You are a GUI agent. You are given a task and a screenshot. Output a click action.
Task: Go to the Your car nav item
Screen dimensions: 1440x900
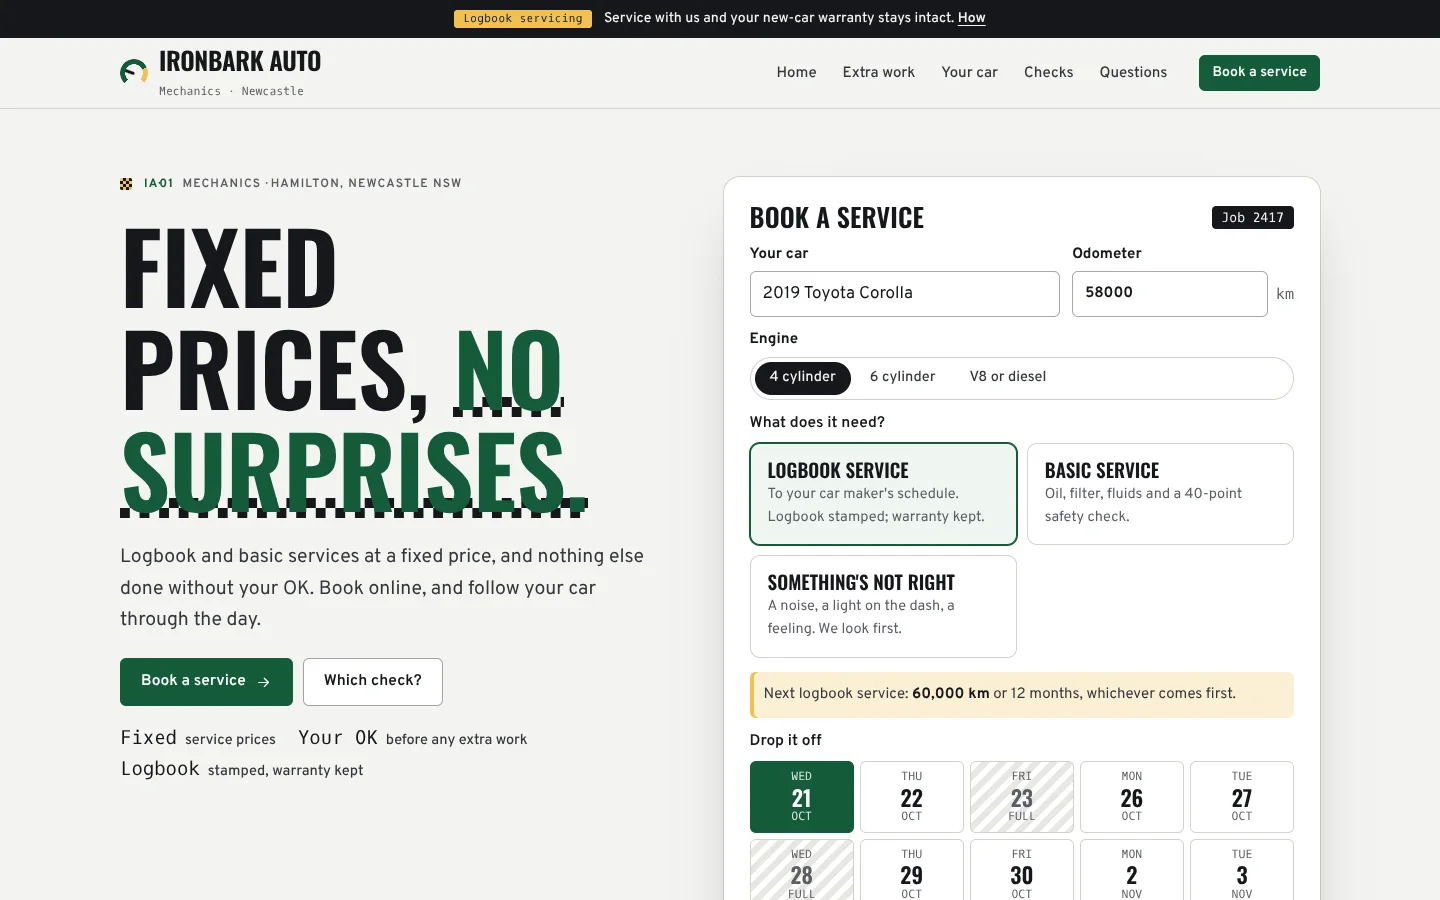(x=969, y=72)
